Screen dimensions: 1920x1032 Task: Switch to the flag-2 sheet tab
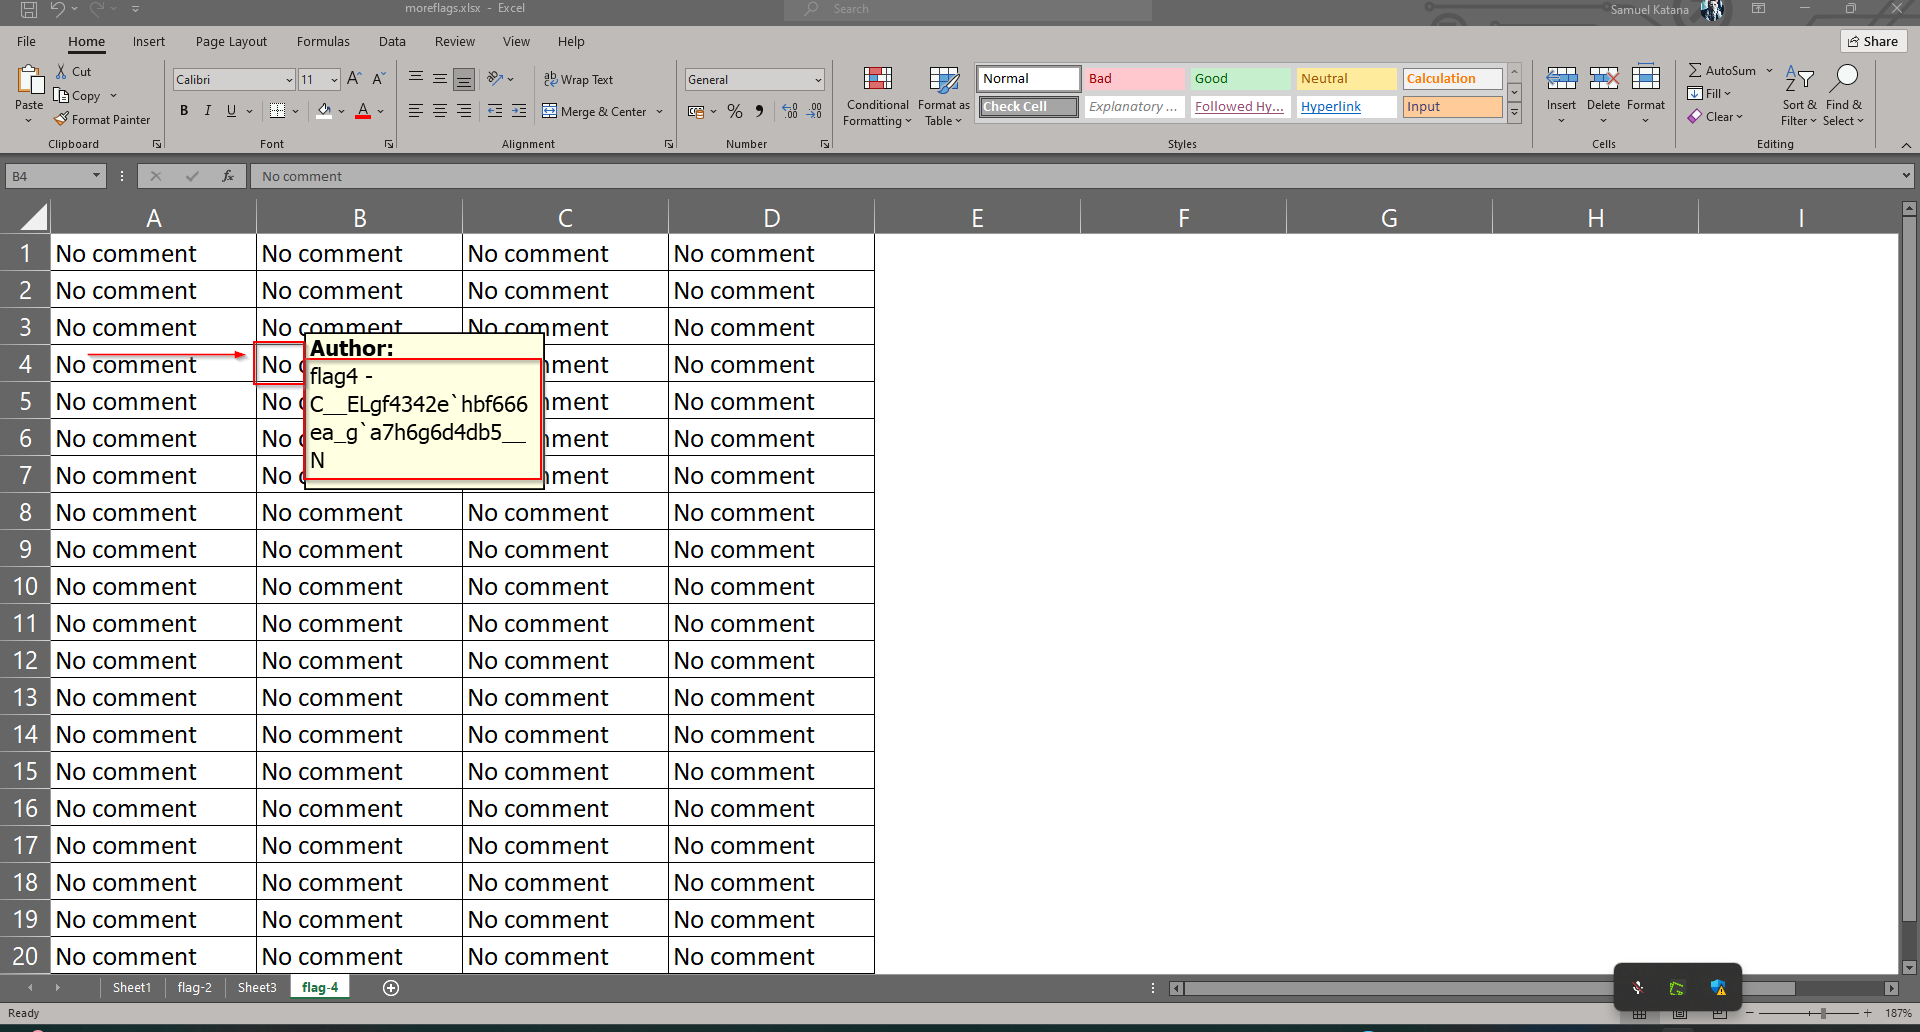[194, 987]
